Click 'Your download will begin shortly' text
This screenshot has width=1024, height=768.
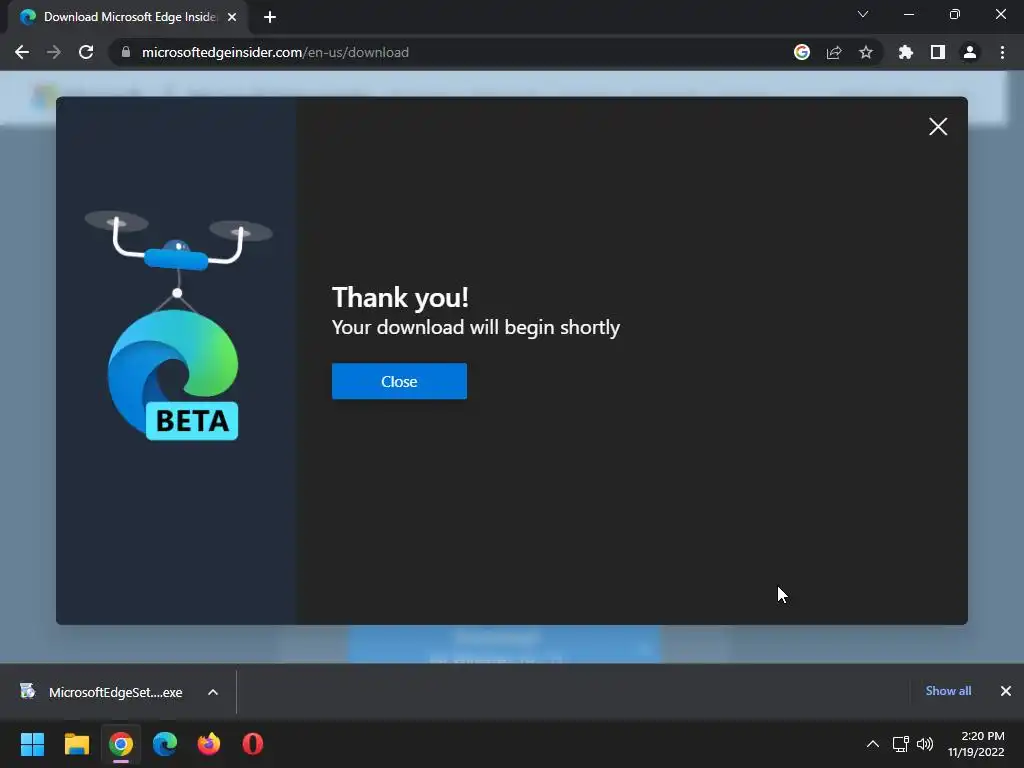pos(476,327)
